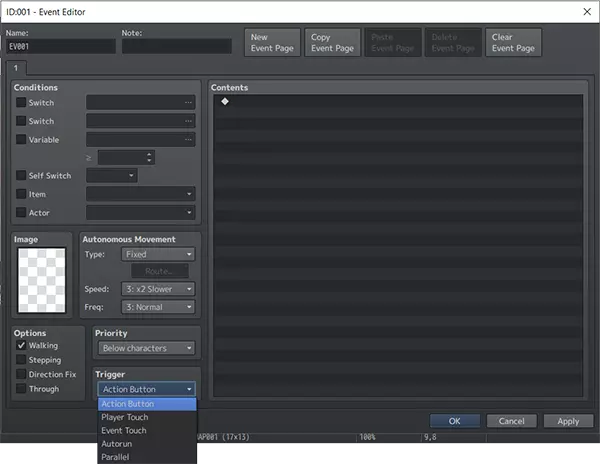Click Copy Event Page button

(333, 42)
